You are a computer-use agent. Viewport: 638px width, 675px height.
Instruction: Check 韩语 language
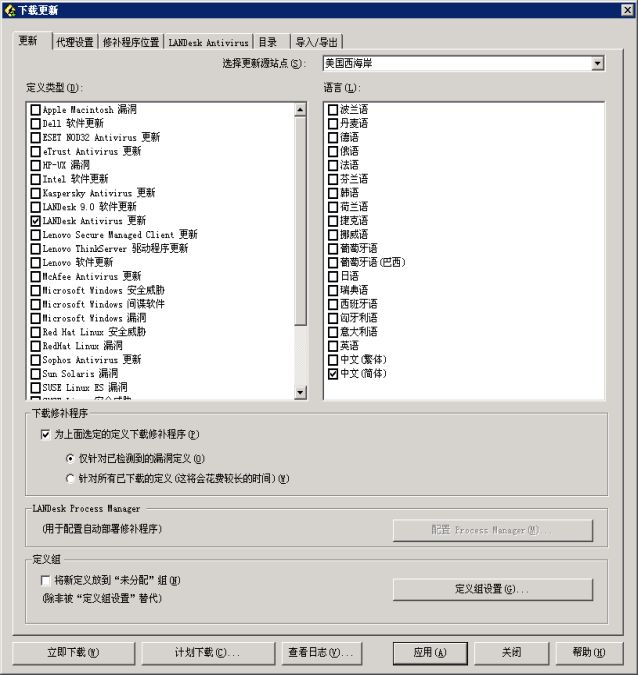(x=333, y=193)
